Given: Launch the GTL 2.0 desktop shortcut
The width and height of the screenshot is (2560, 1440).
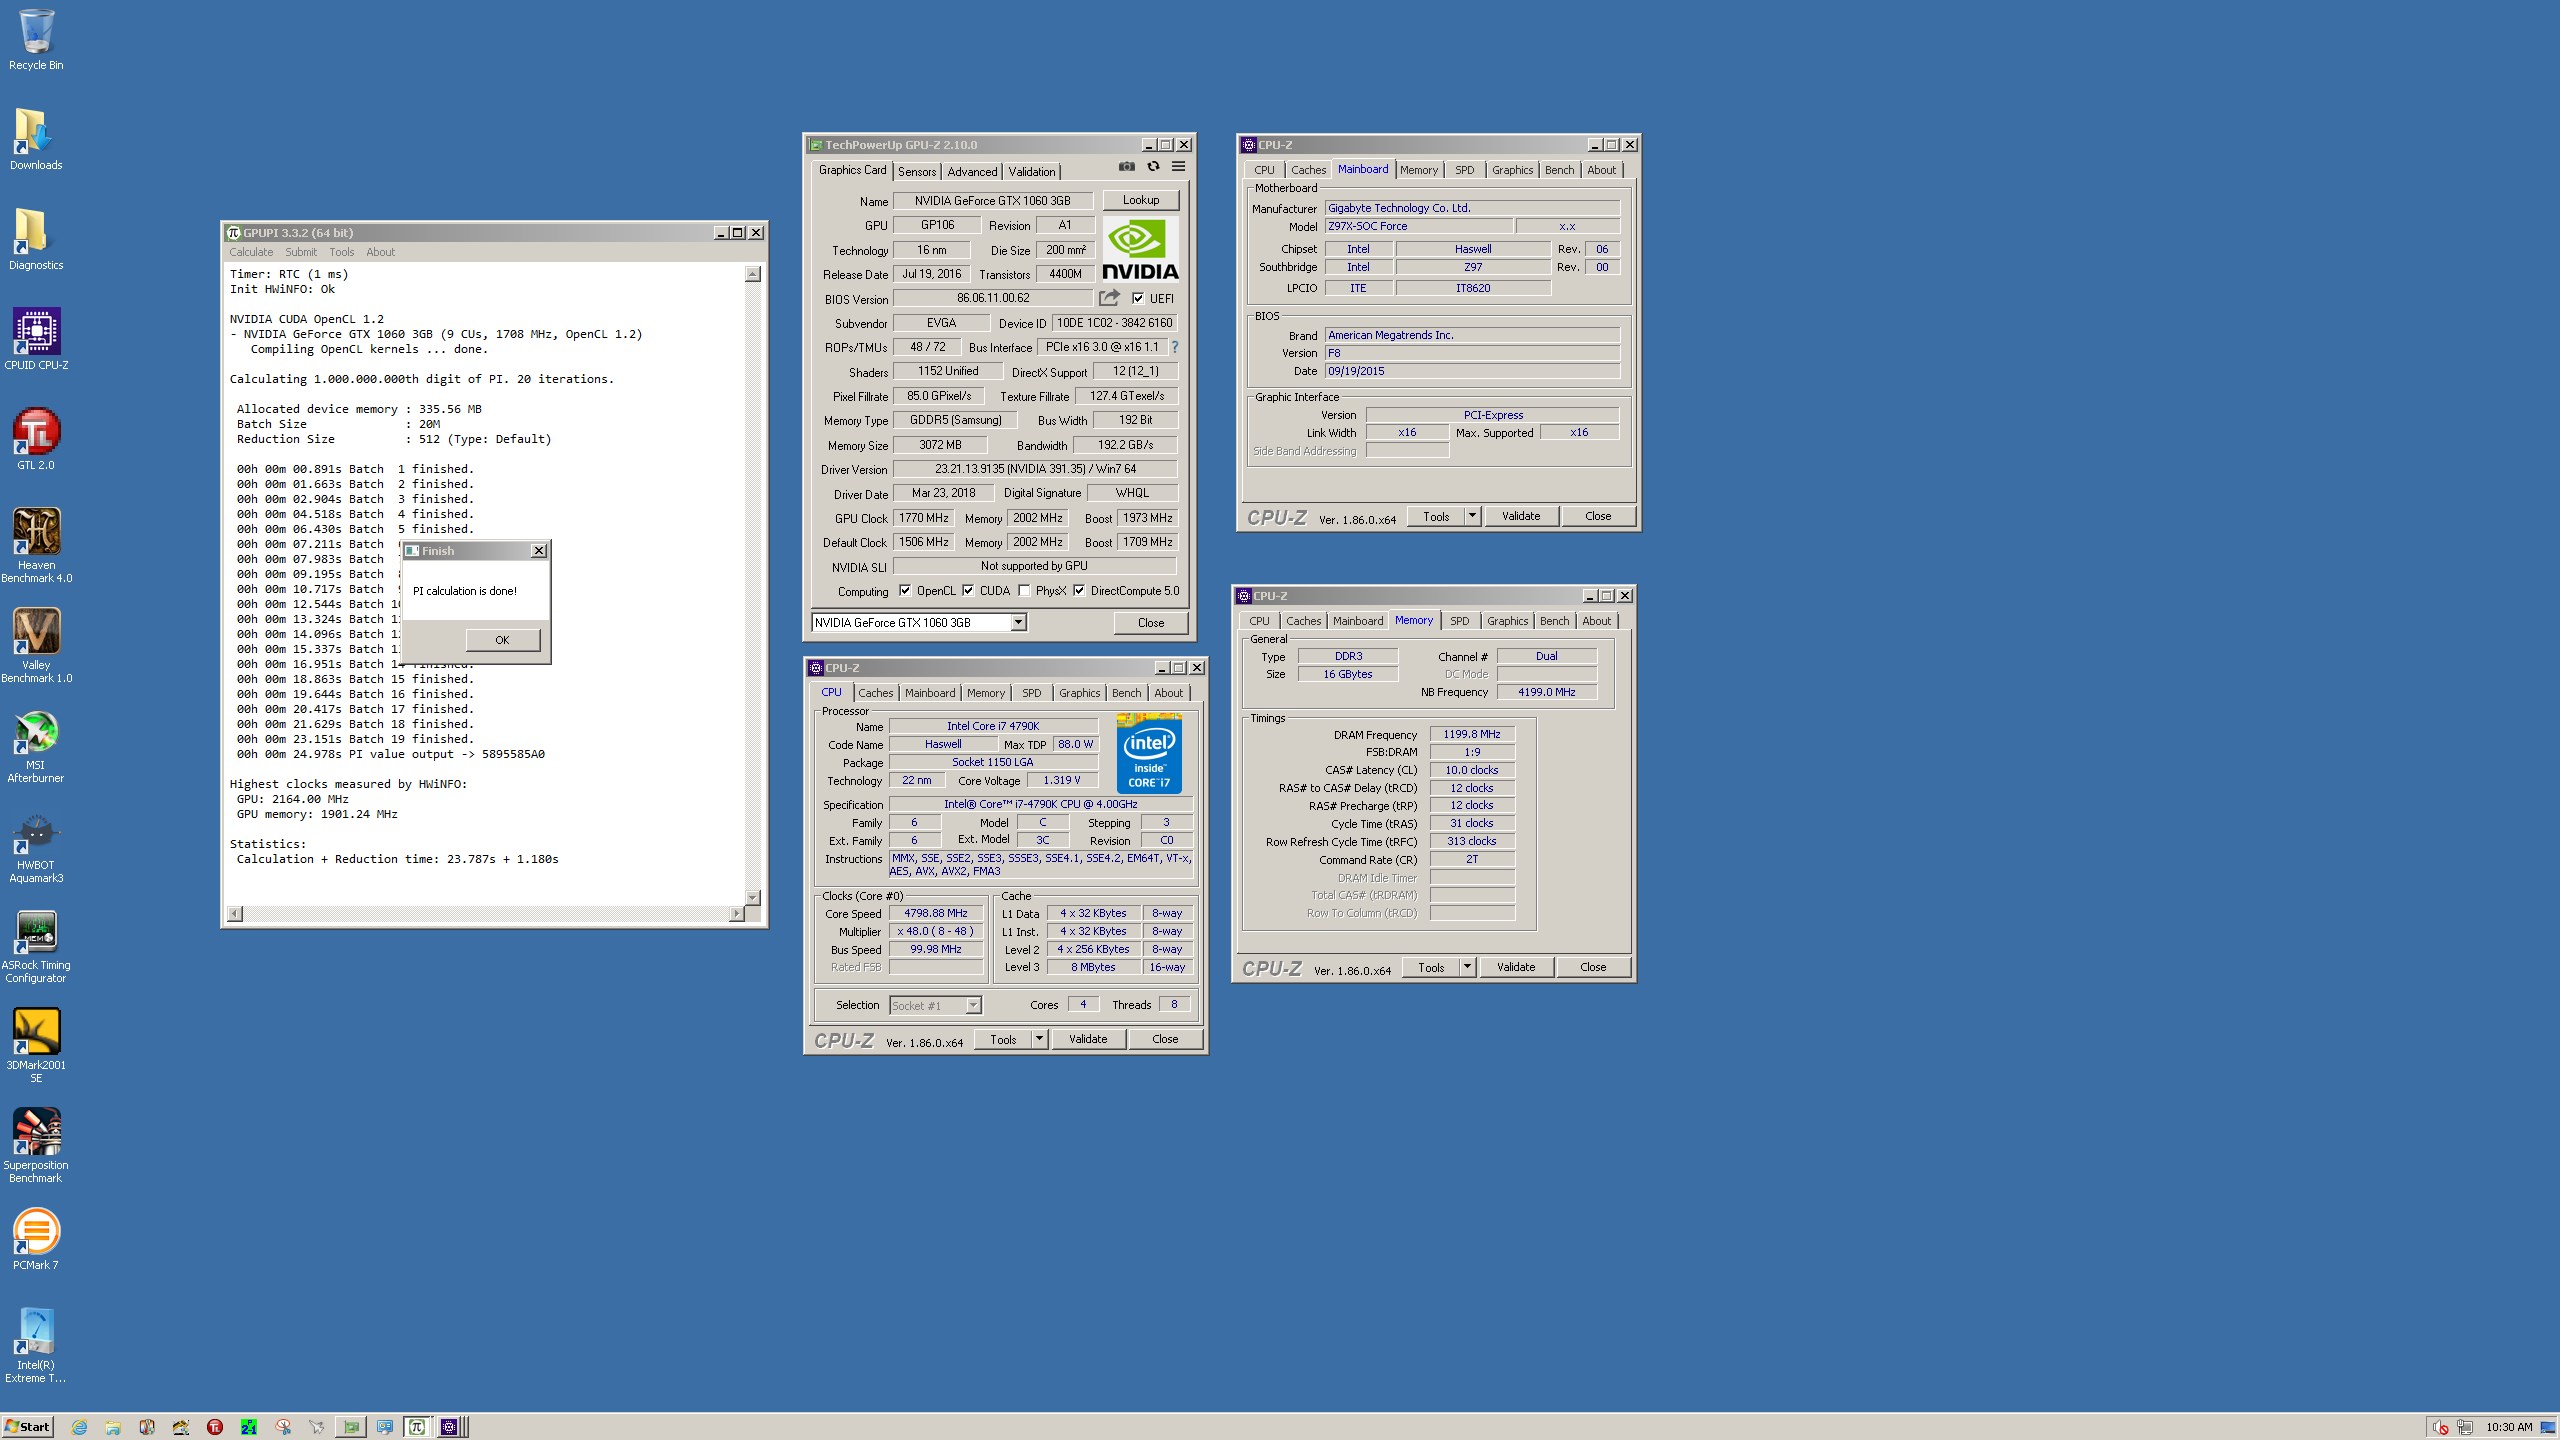Looking at the screenshot, I should [x=36, y=440].
